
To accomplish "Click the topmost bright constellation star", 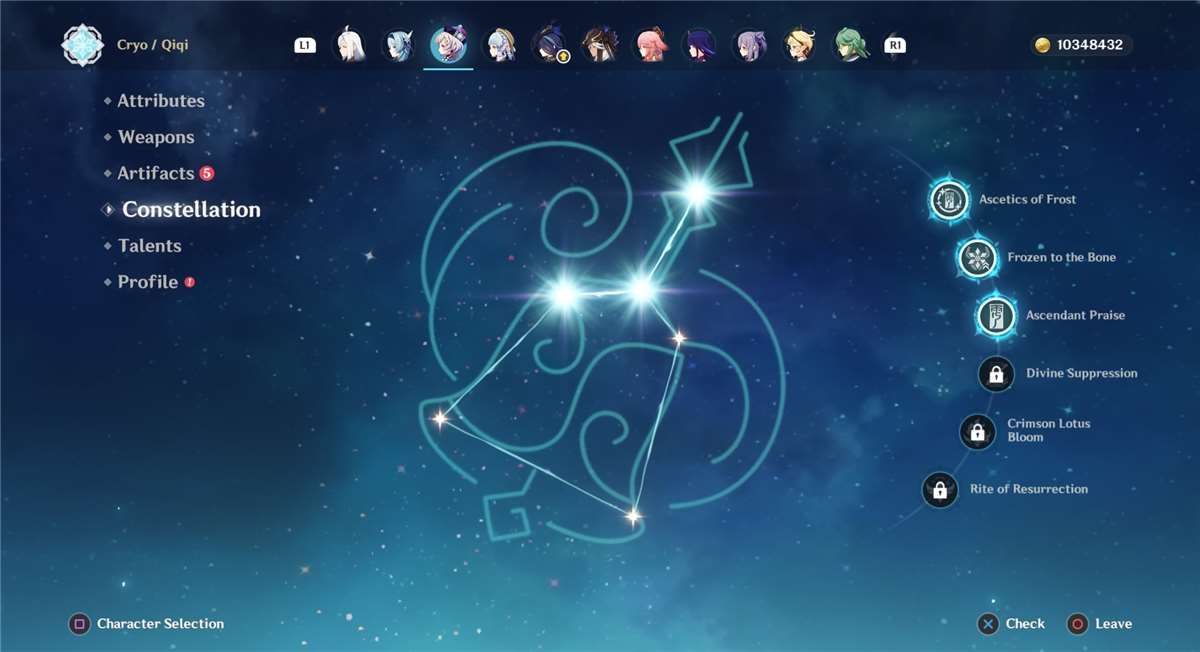I will tap(696, 189).
